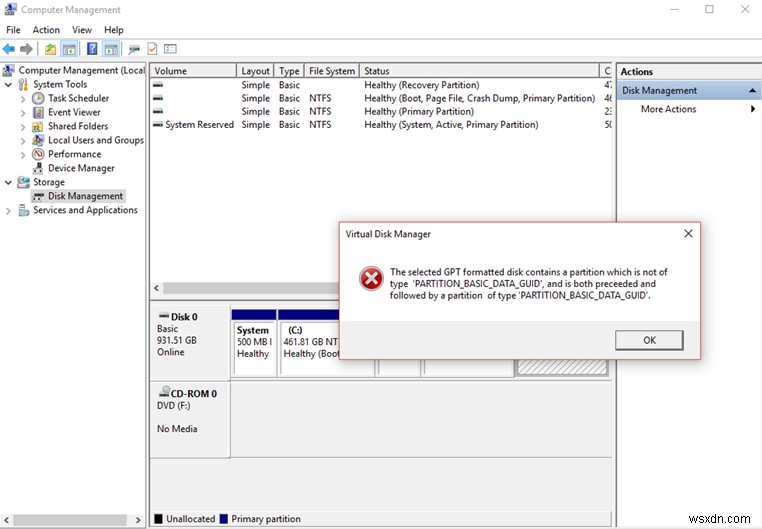
Task: Click the blue Primary partition legend swatch
Action: (x=224, y=519)
